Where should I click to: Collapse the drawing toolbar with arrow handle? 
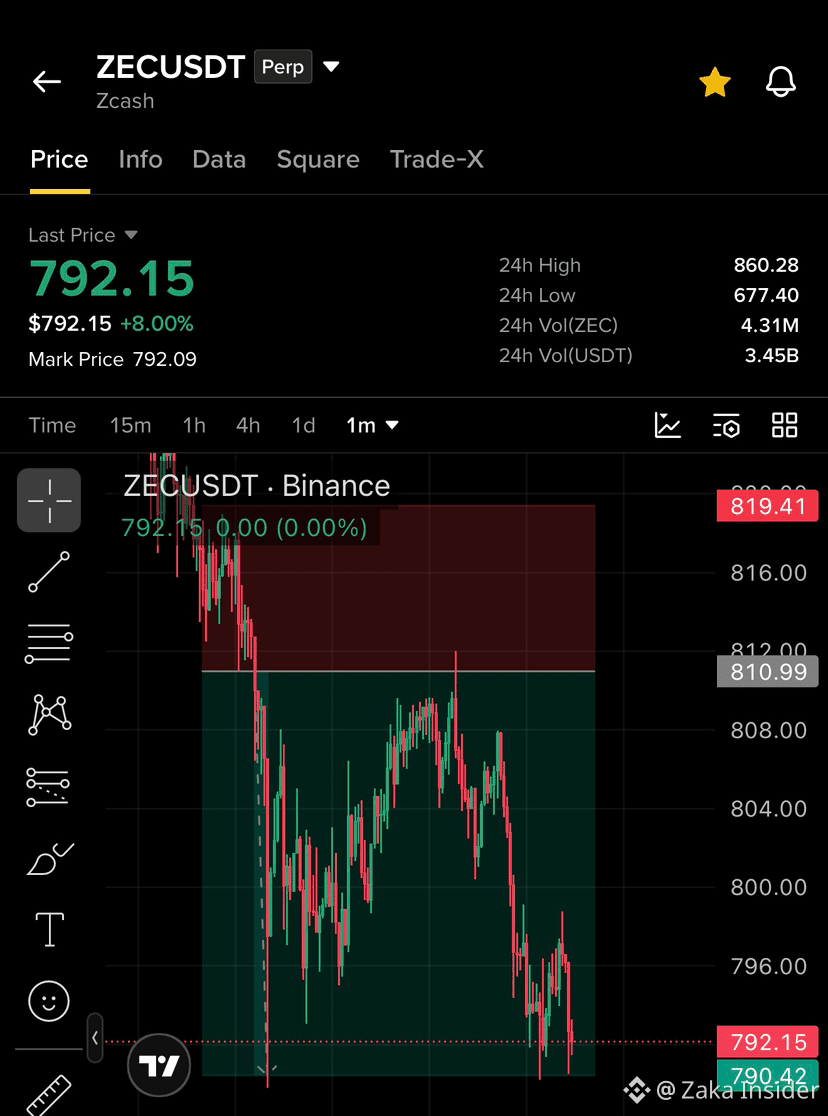pyautogui.click(x=95, y=1038)
